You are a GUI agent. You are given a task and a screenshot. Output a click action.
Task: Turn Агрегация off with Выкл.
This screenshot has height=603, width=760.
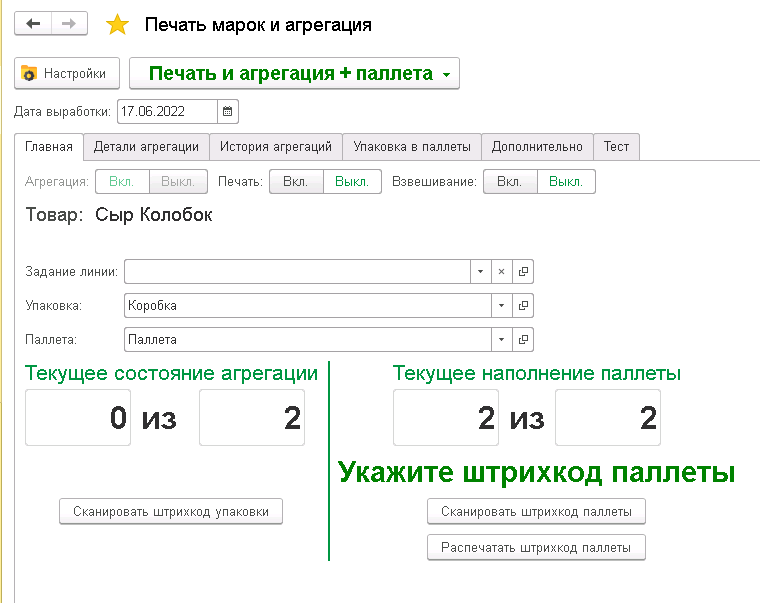[x=178, y=182]
